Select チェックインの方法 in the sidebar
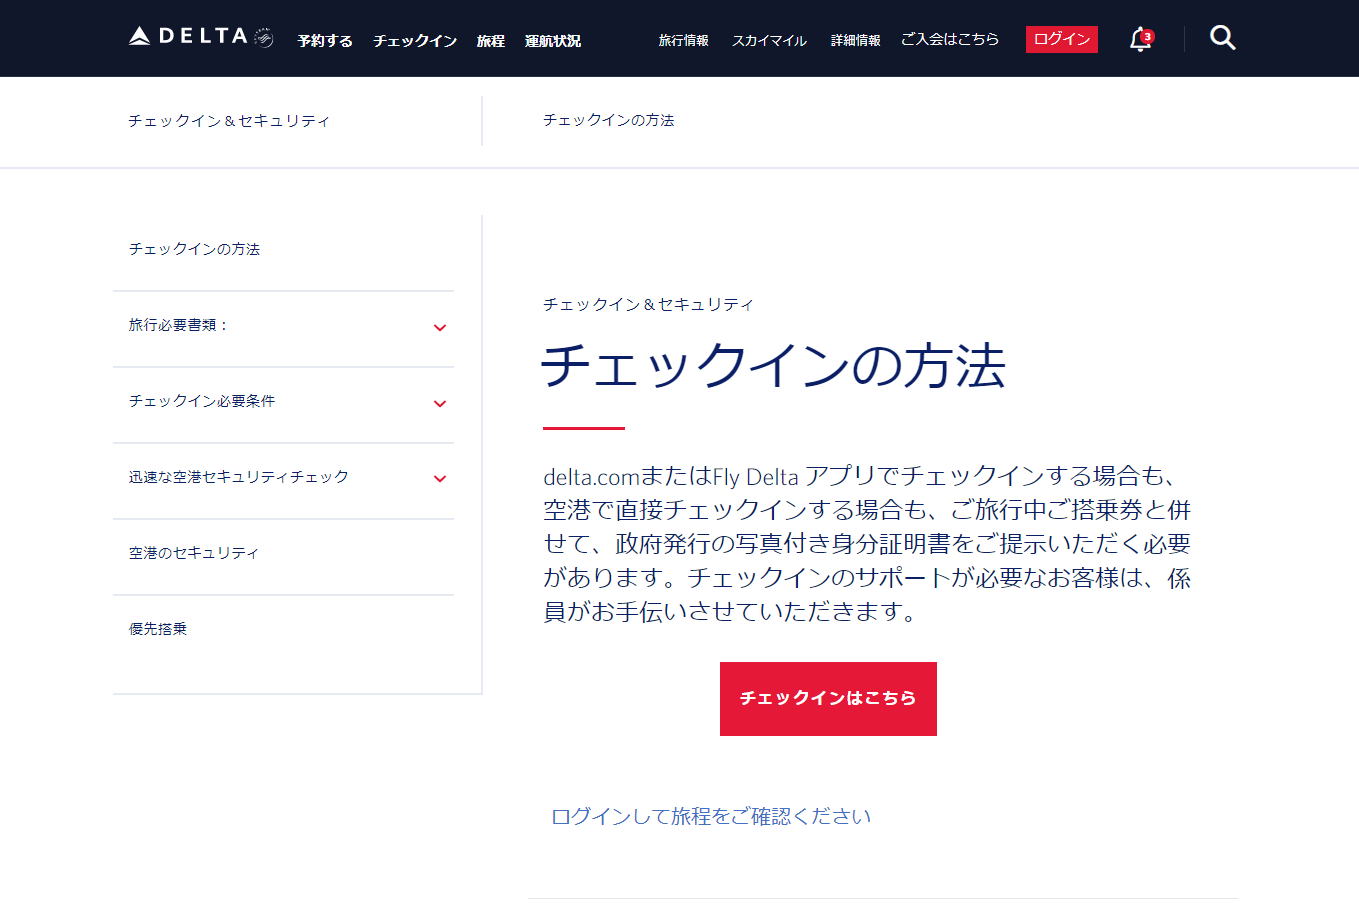1359x906 pixels. pos(195,249)
